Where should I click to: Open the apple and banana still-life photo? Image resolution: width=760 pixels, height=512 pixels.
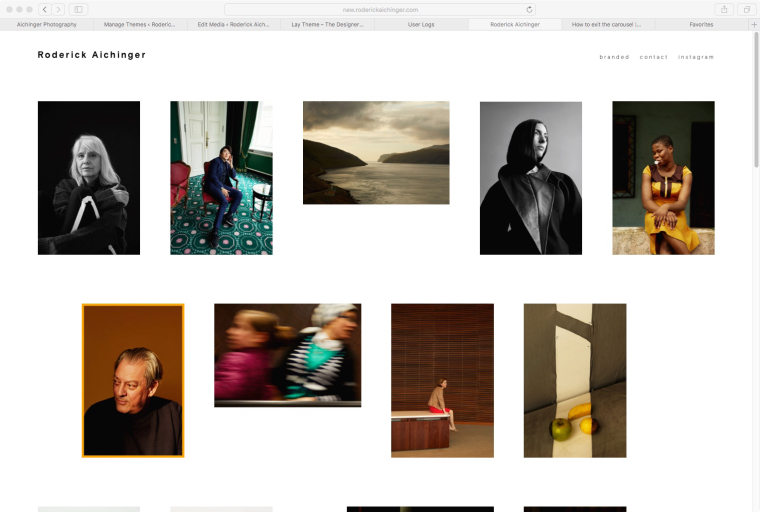[x=575, y=380]
